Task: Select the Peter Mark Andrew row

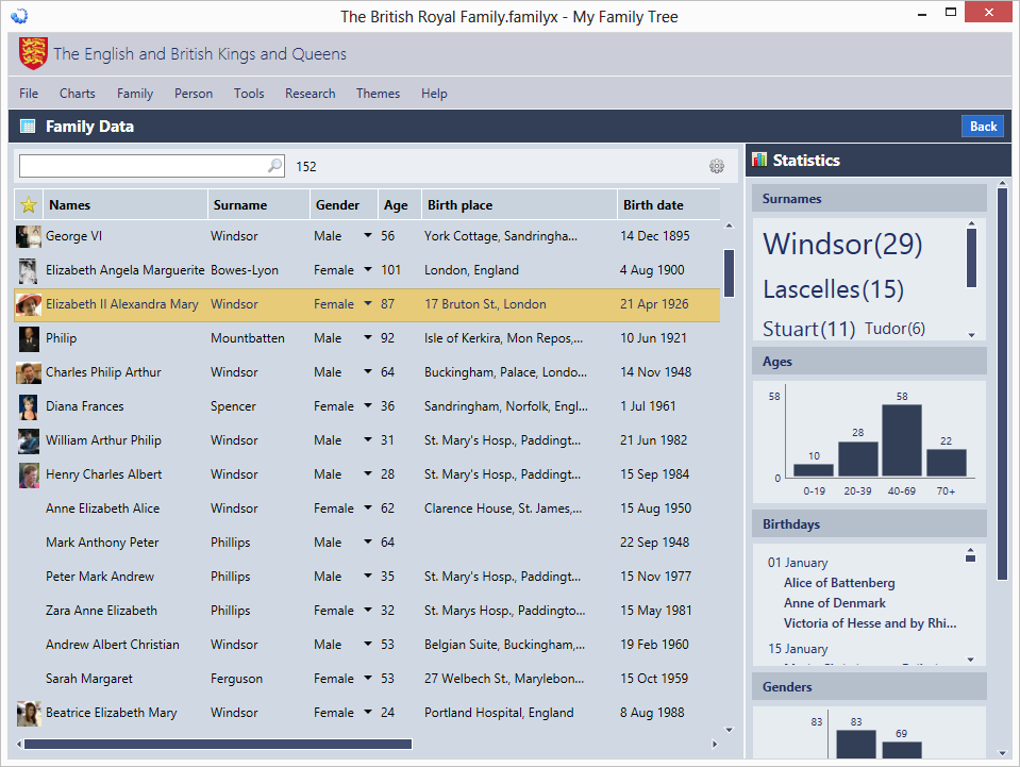Action: [x=368, y=576]
